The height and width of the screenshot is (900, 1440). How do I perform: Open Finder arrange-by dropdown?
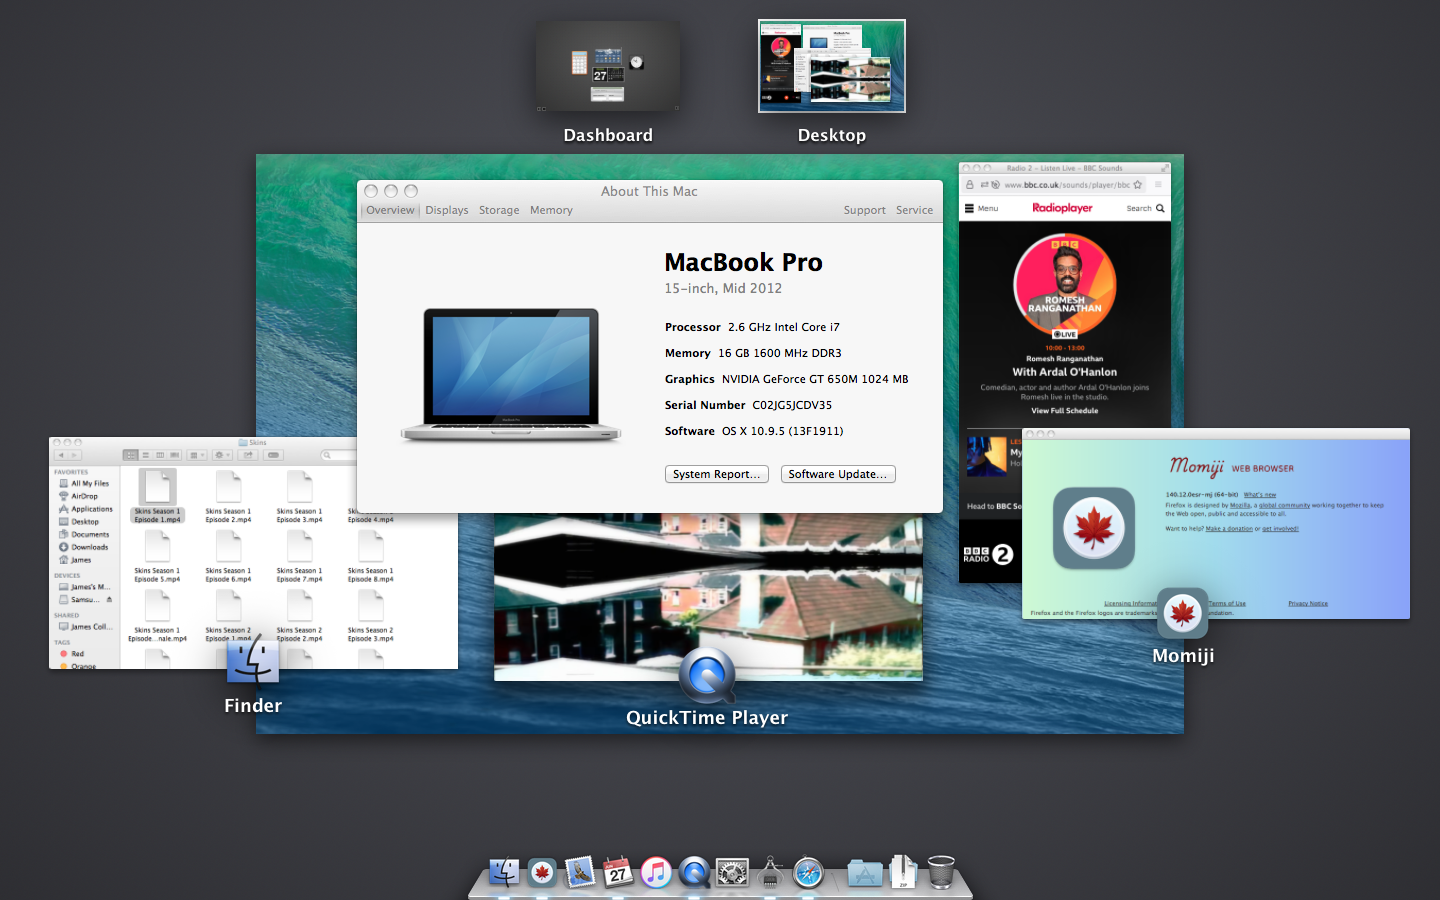[196, 455]
